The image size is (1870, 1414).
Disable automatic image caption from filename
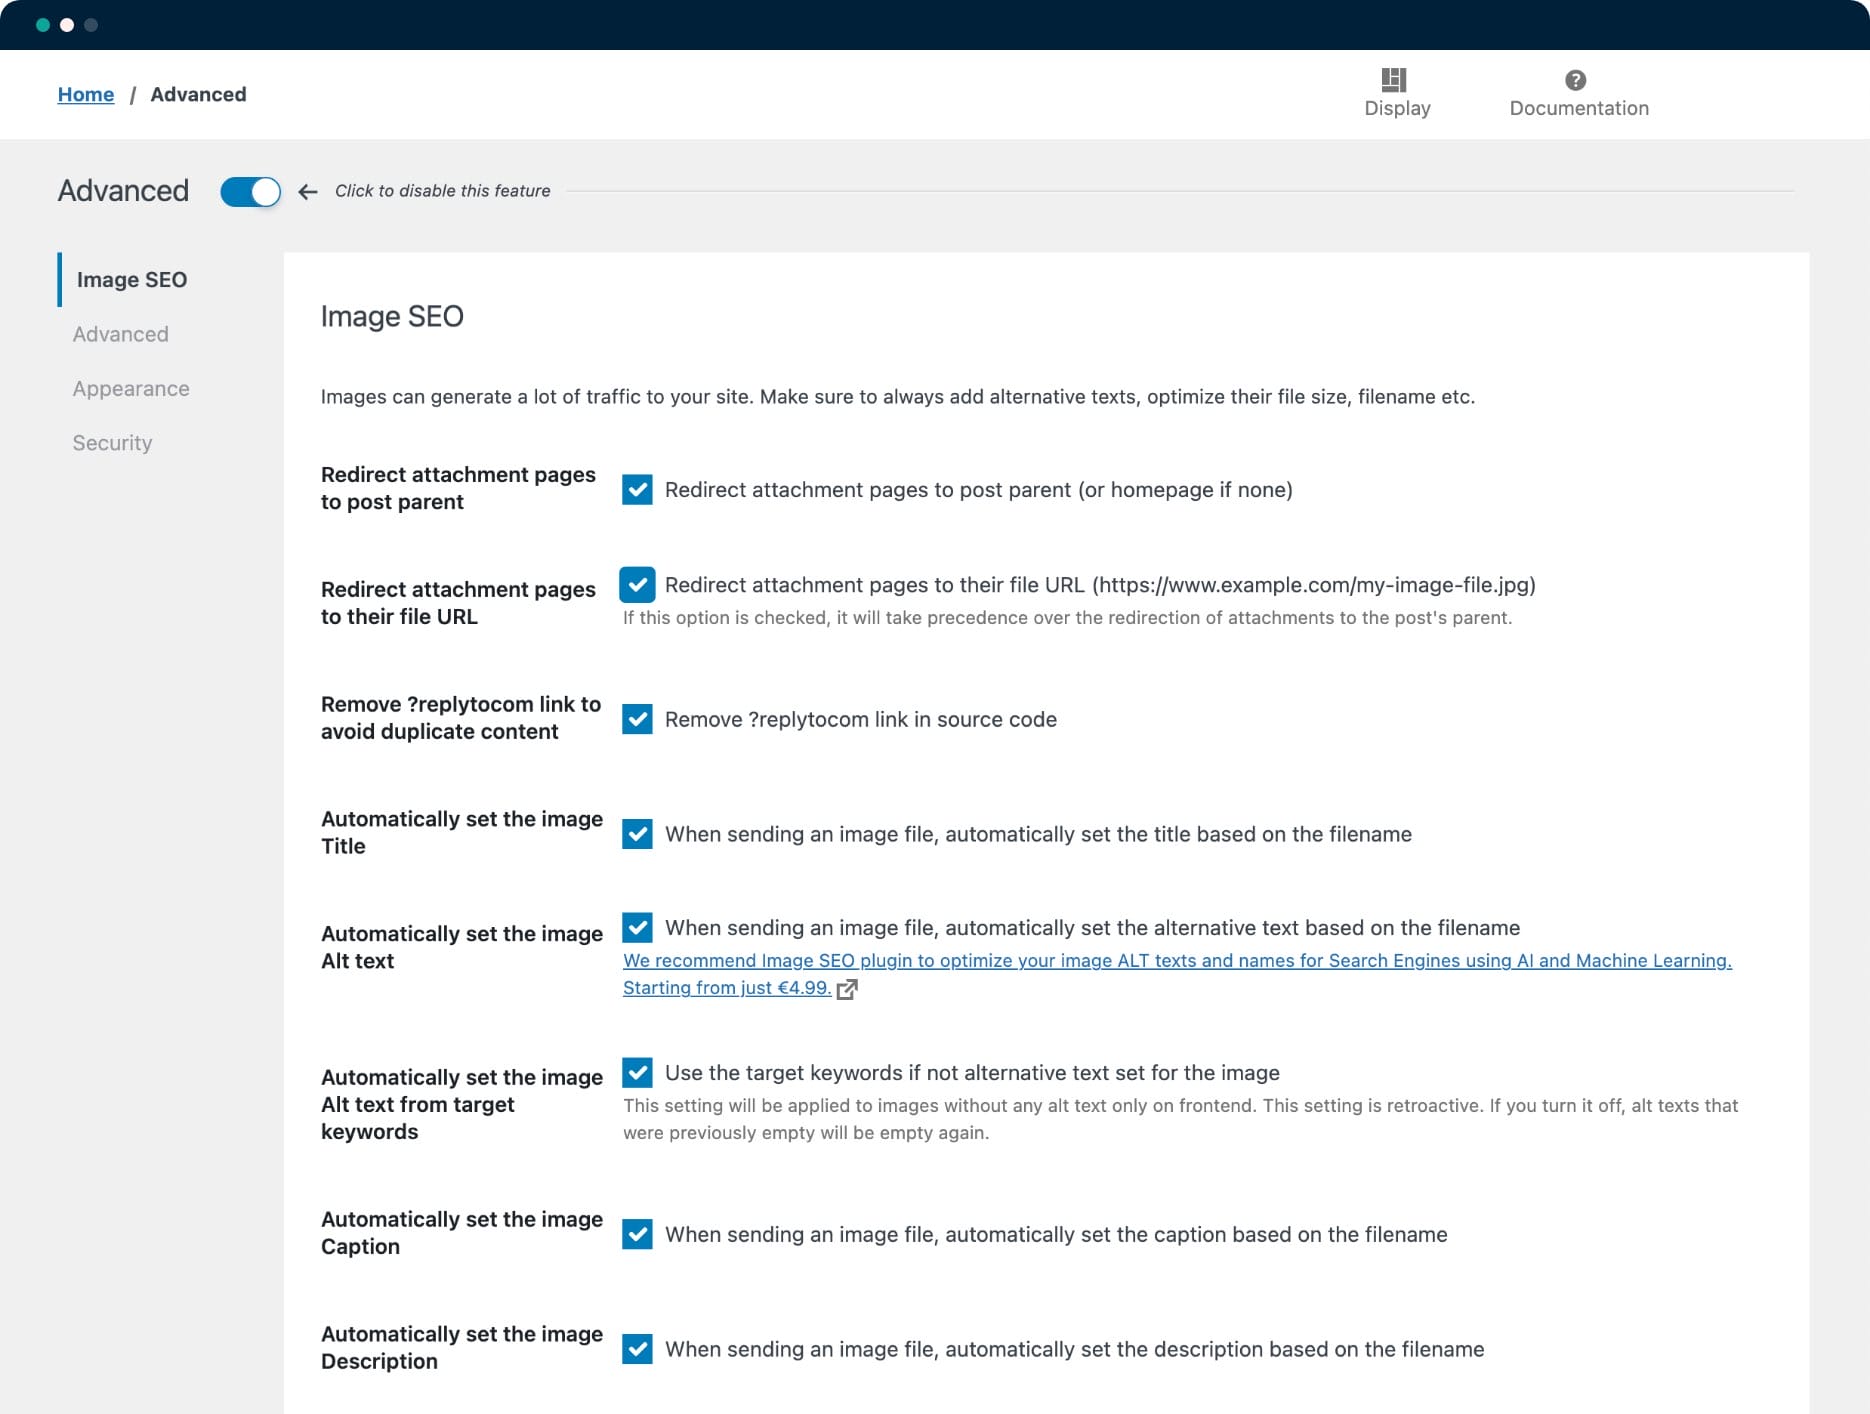637,1234
